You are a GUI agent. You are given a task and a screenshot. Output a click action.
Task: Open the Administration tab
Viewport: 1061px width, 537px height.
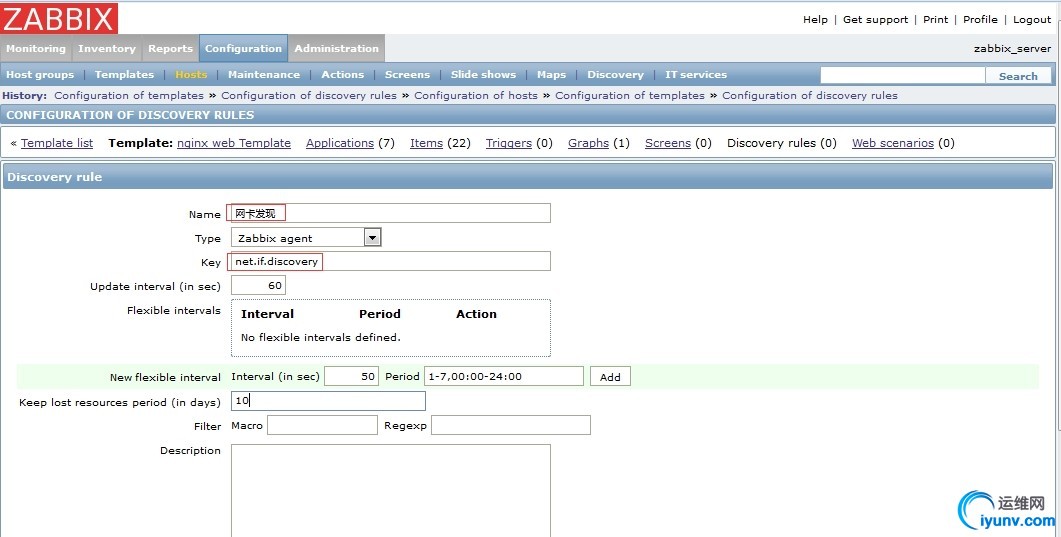pyautogui.click(x=336, y=49)
